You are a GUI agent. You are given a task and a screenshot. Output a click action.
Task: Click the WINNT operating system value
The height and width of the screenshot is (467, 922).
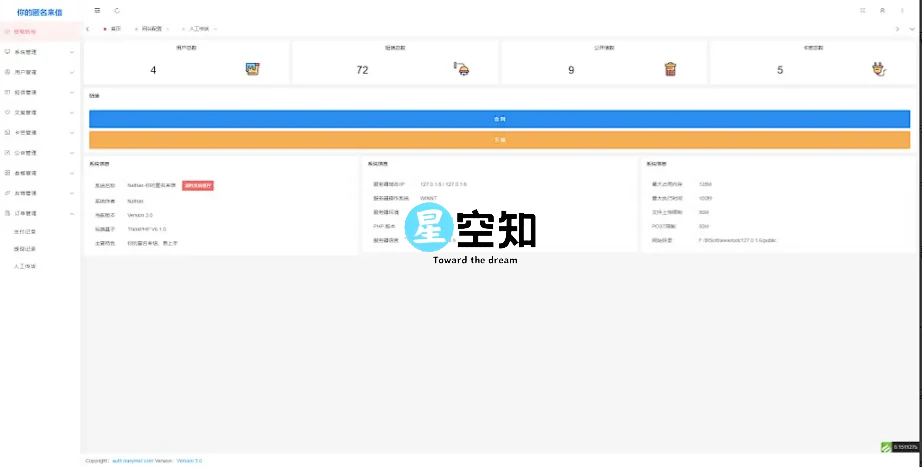[429, 198]
